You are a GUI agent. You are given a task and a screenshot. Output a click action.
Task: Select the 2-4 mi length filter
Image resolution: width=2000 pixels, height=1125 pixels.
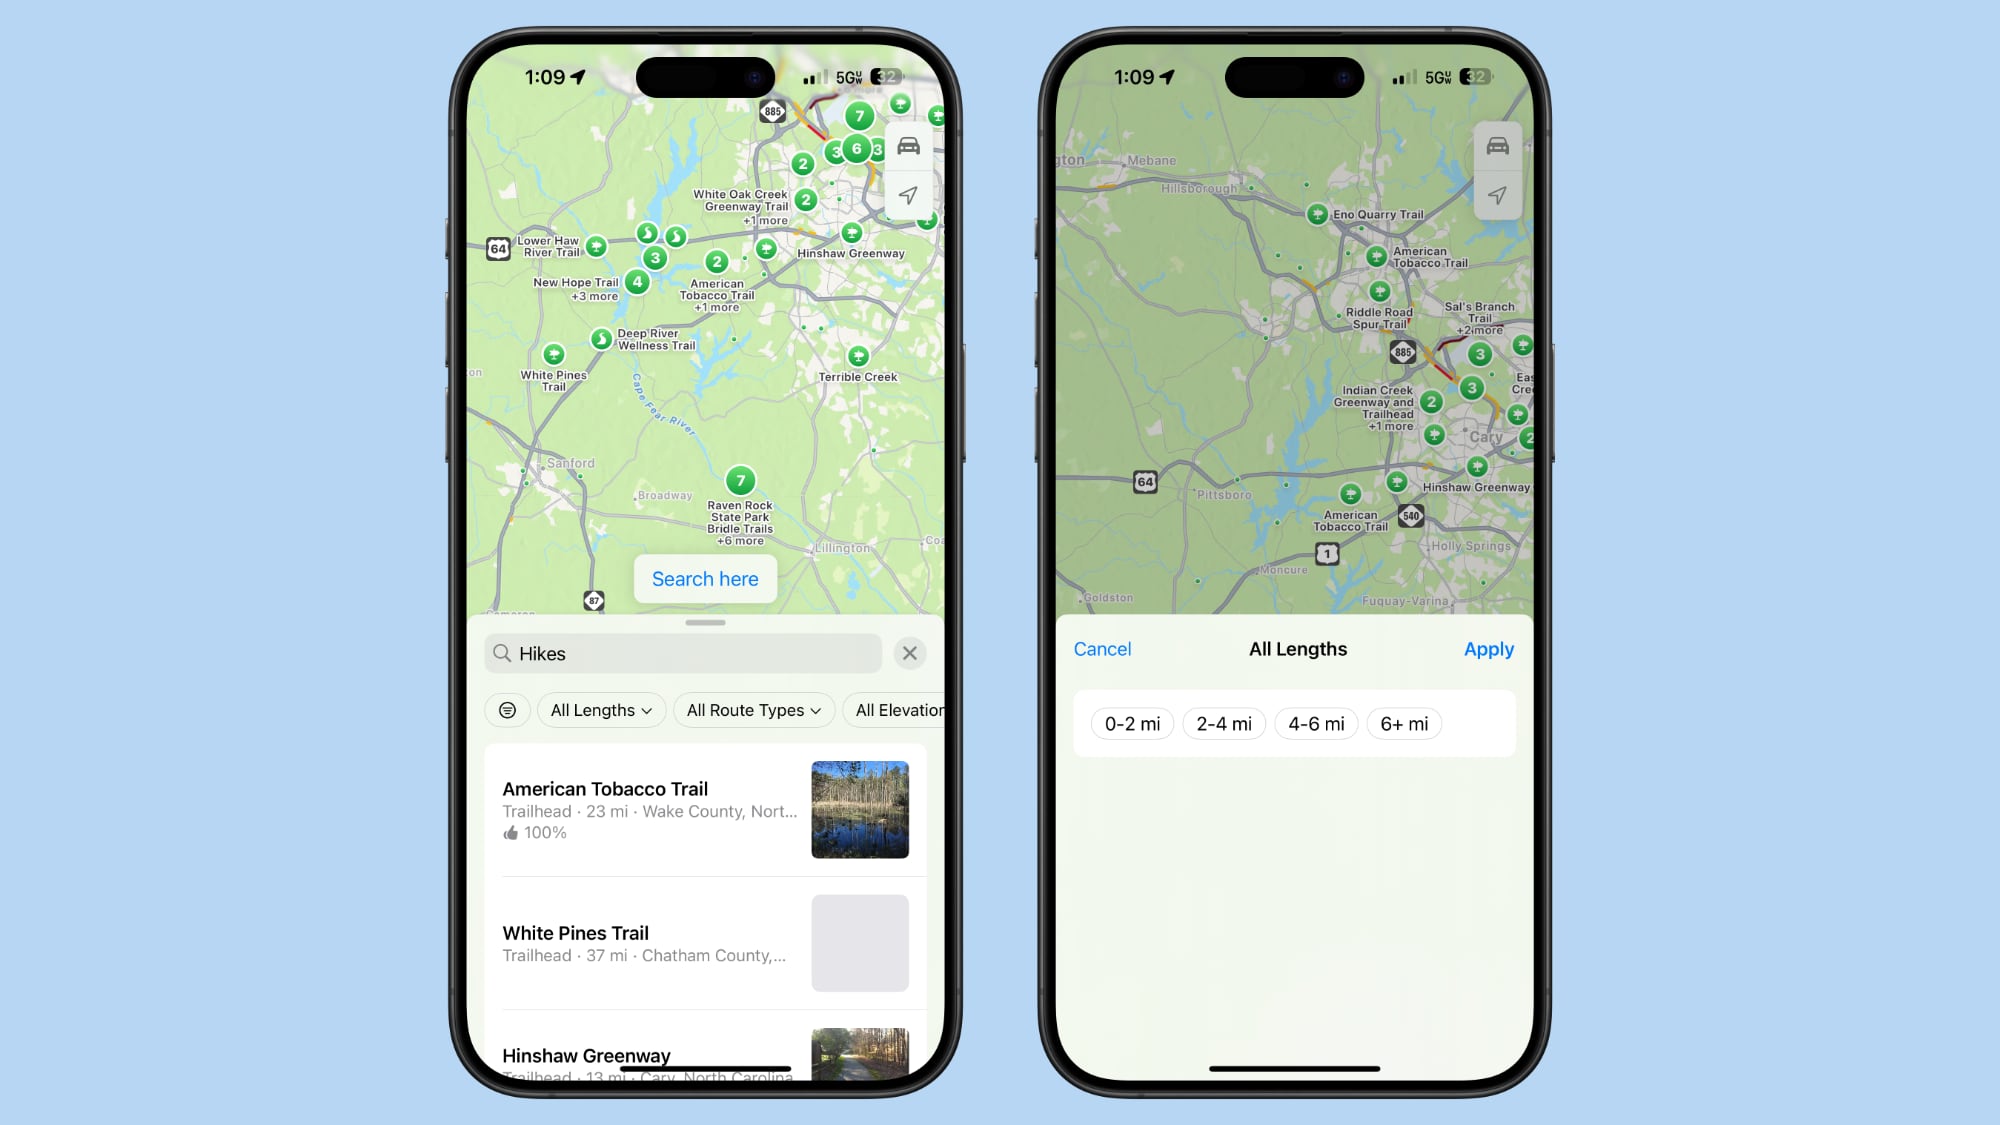click(1223, 723)
